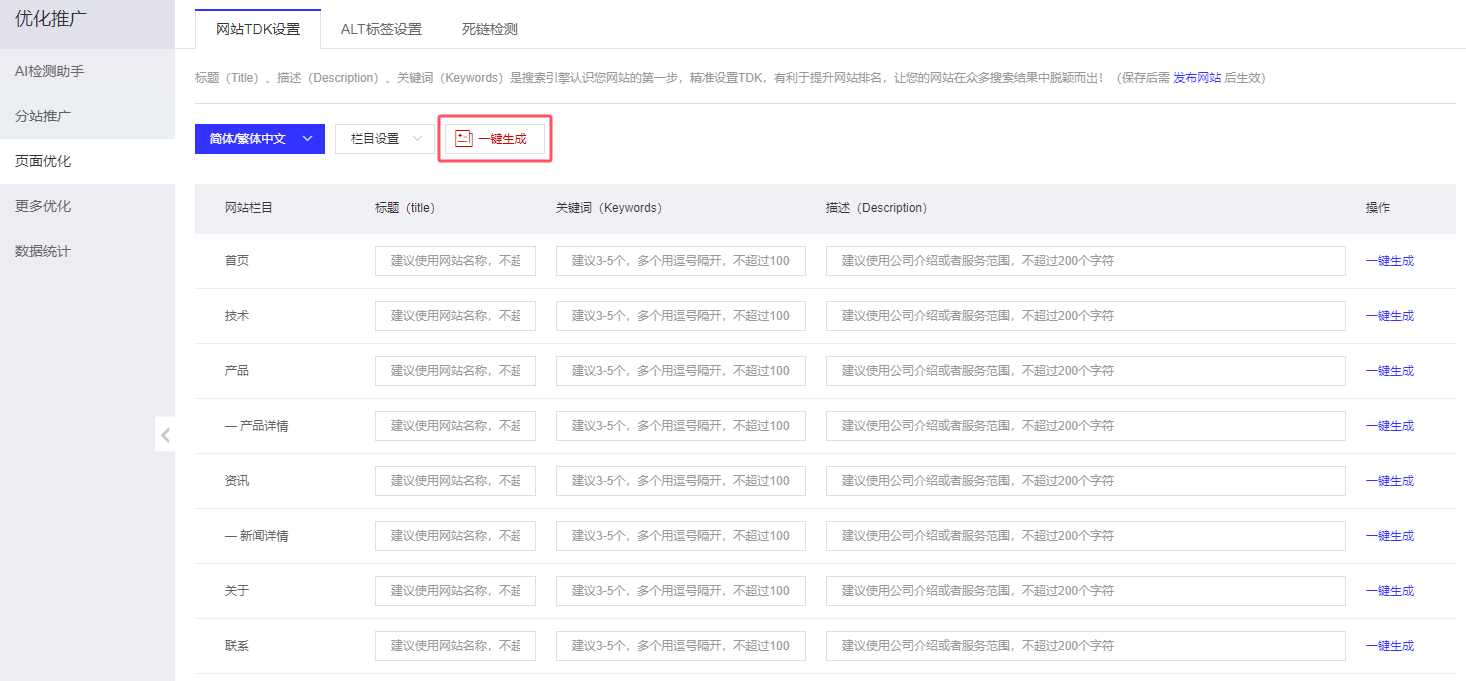
Task: Click the magic-generate icon inside the 一键生成 button
Action: click(x=462, y=139)
